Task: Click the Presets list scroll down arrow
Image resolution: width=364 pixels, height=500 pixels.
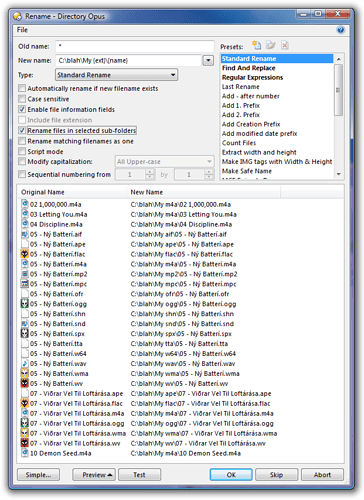Action: (x=338, y=174)
